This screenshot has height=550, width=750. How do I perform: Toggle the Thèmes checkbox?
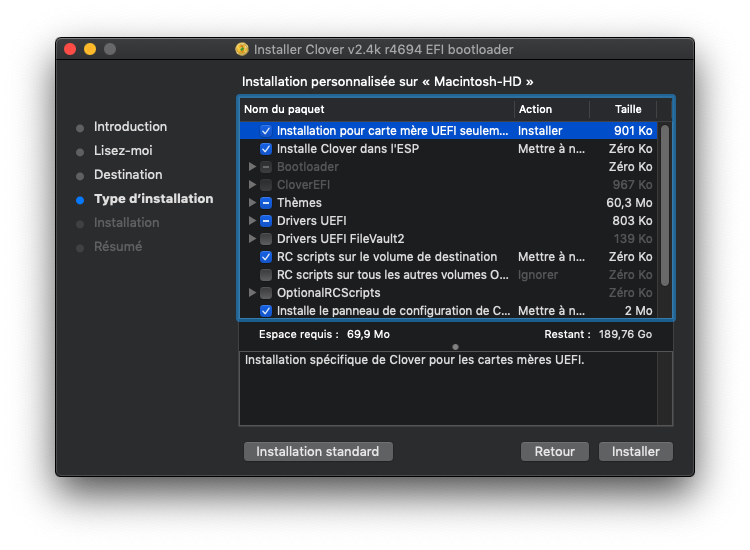pos(266,203)
